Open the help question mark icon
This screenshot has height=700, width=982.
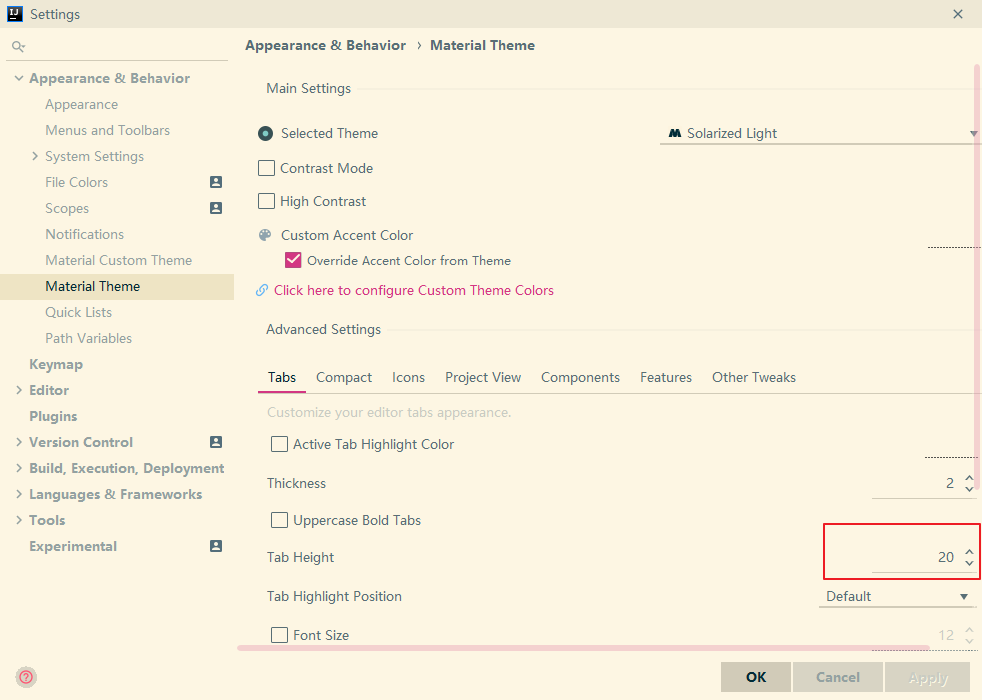pyautogui.click(x=26, y=677)
